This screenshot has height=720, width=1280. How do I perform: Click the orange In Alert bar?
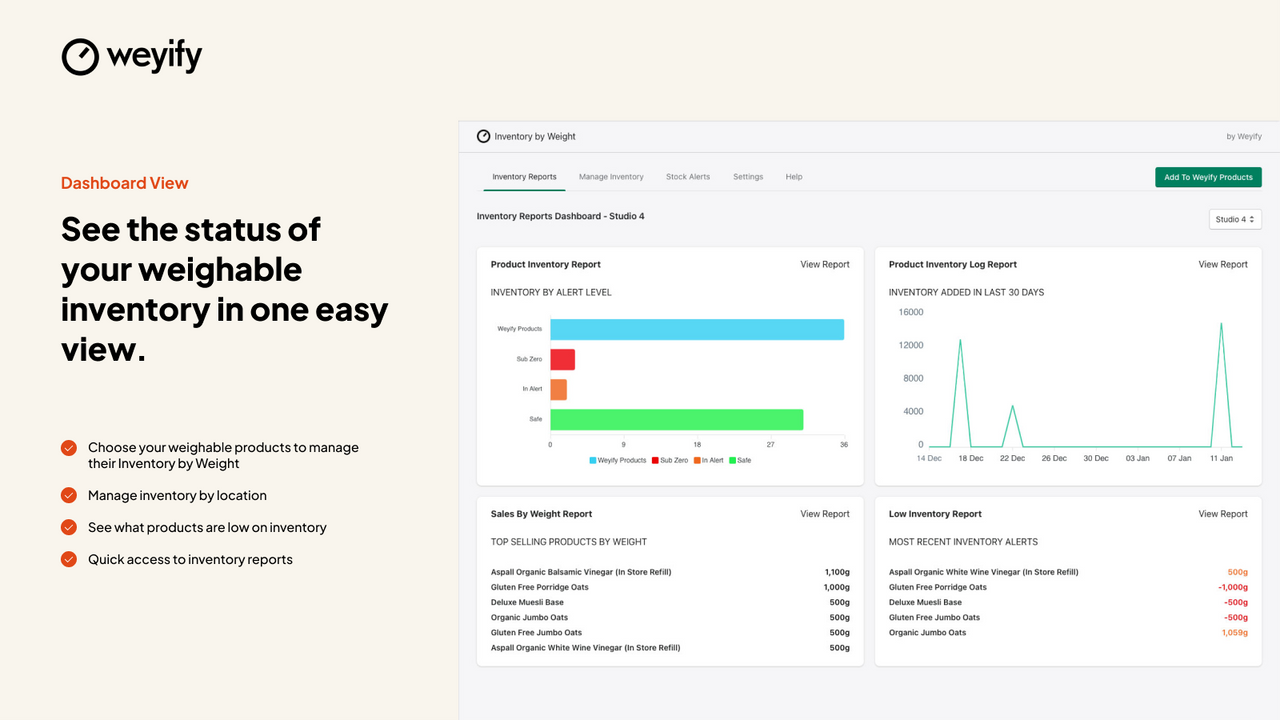pyautogui.click(x=558, y=389)
